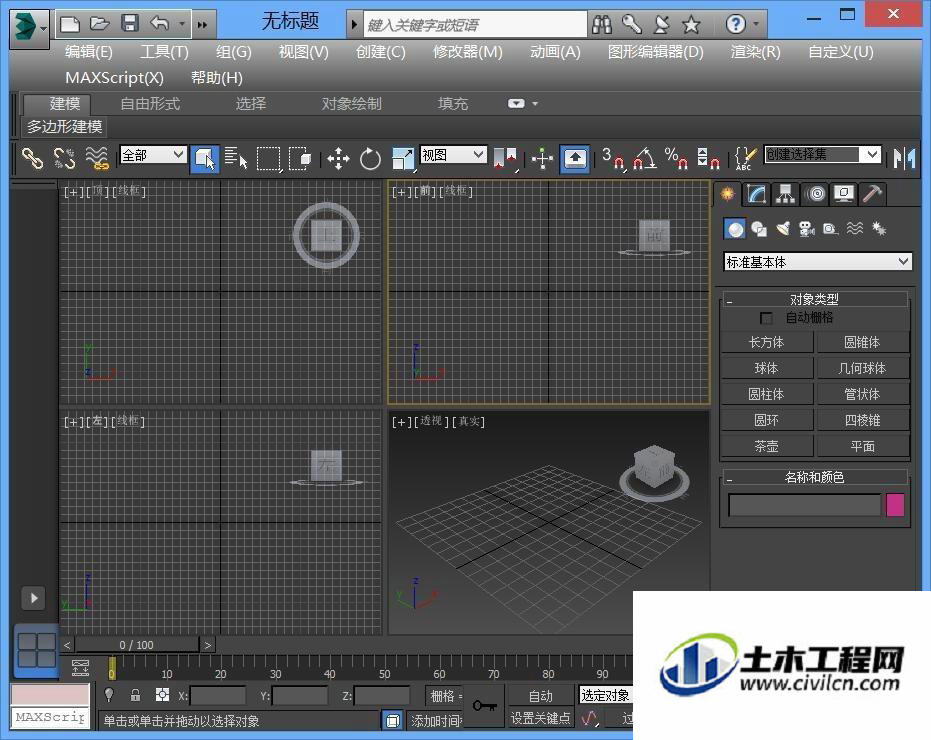Open a file with the folder icon
This screenshot has height=740, width=931.
point(99,24)
